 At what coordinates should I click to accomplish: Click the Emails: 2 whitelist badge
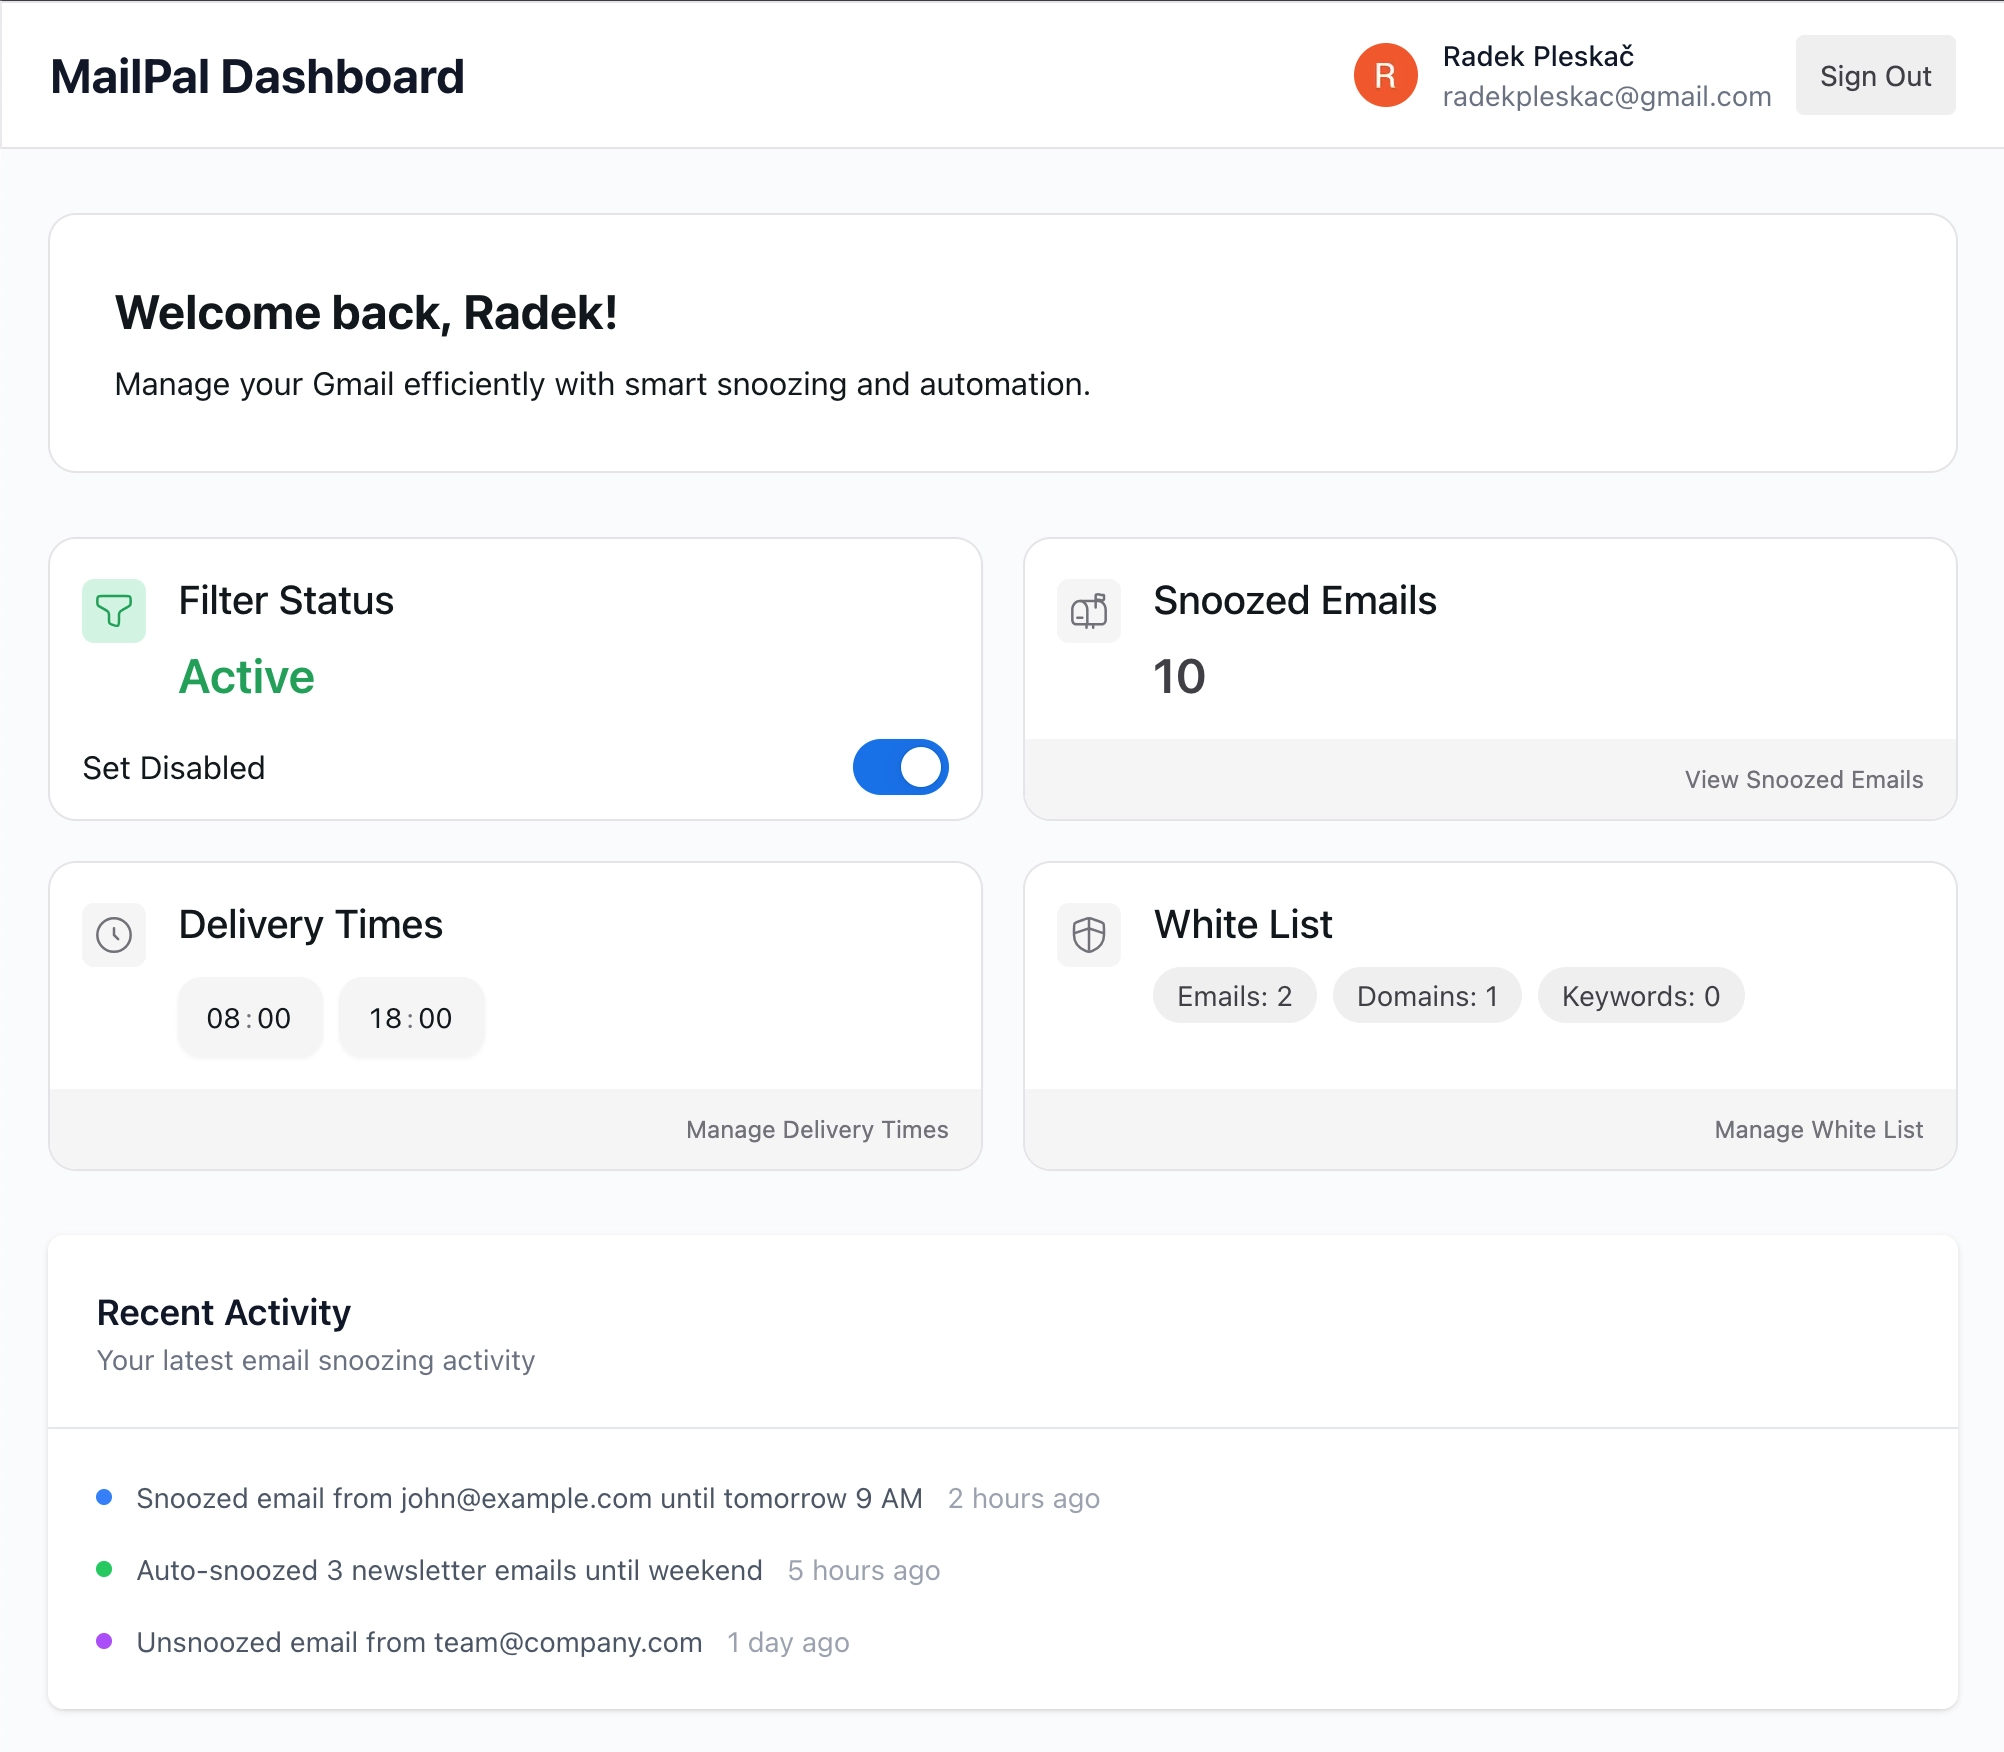point(1234,996)
